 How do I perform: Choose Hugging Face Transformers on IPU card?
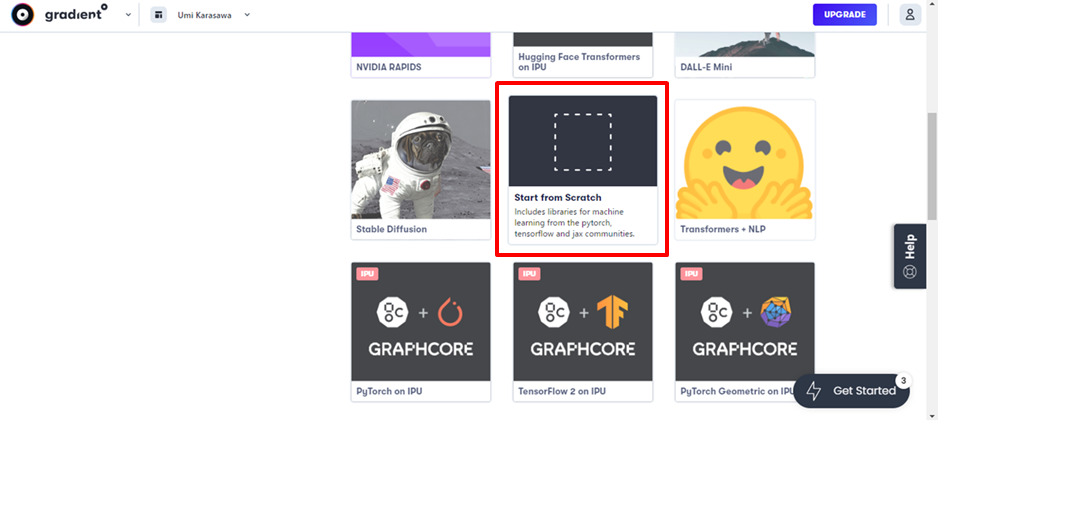[x=583, y=55]
